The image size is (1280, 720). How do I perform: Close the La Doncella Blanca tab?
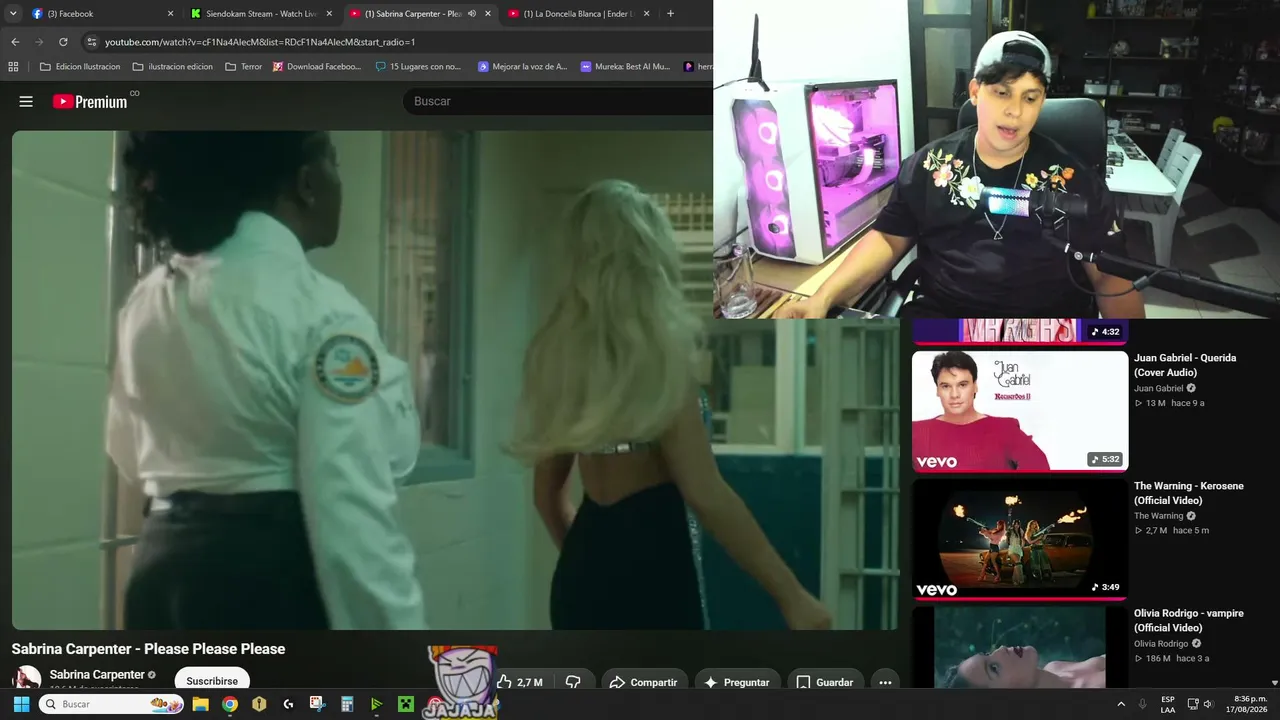(x=646, y=14)
